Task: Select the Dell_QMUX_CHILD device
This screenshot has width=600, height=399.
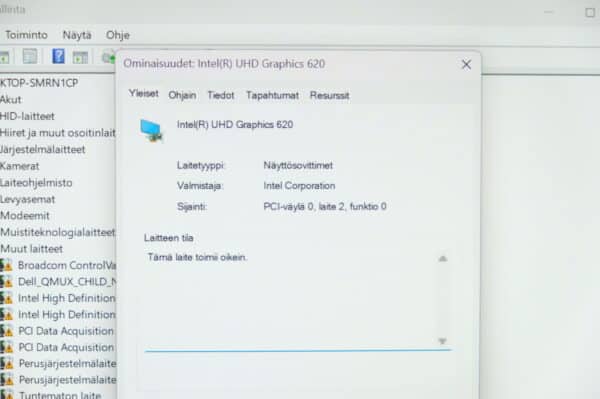Action: (x=67, y=282)
